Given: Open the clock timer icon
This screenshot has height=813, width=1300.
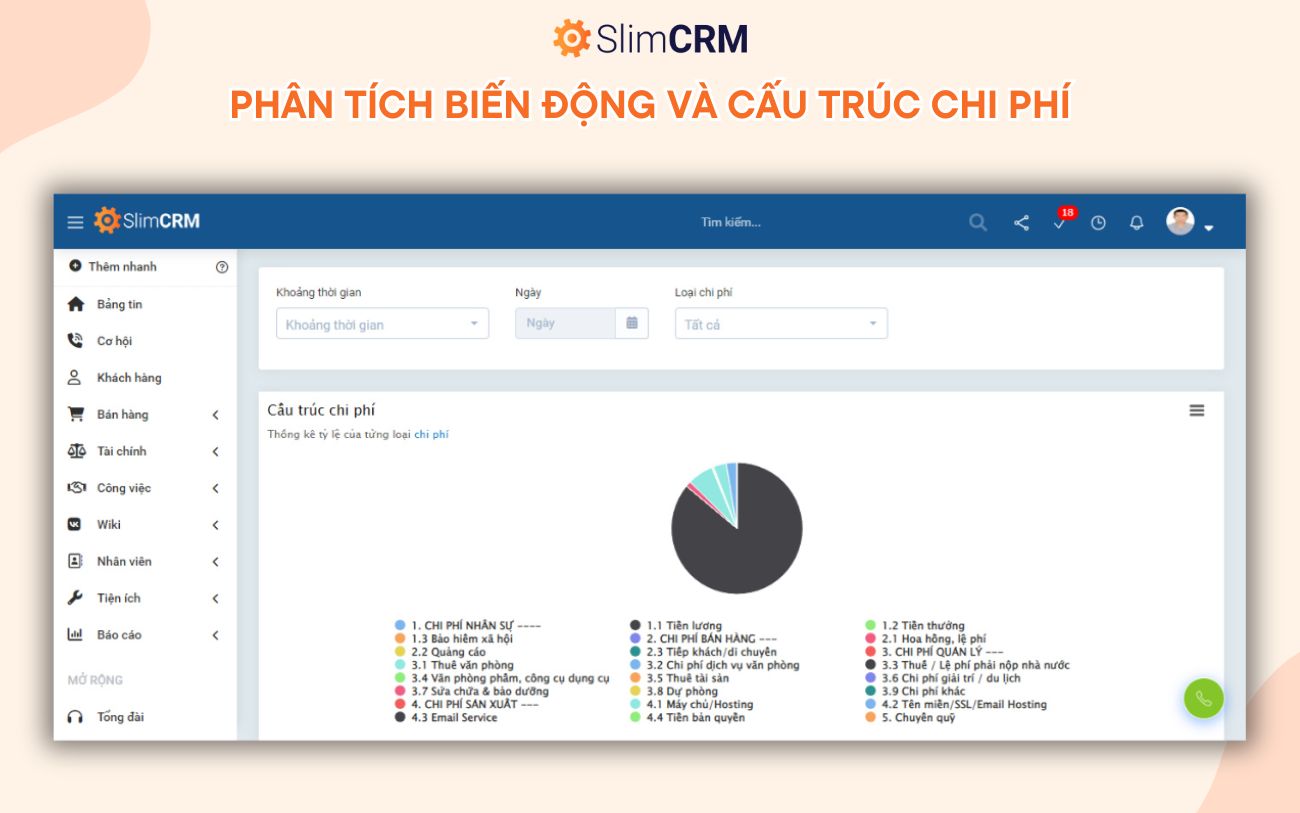Looking at the screenshot, I should (1098, 223).
